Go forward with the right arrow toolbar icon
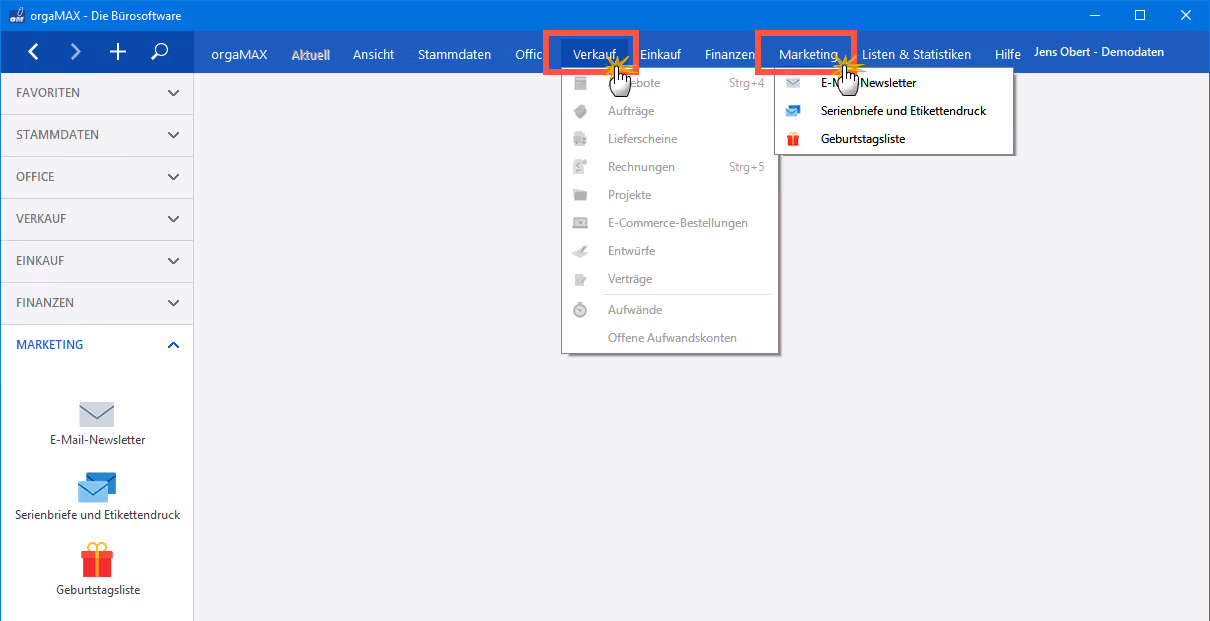This screenshot has height=621, width=1210. coord(76,52)
